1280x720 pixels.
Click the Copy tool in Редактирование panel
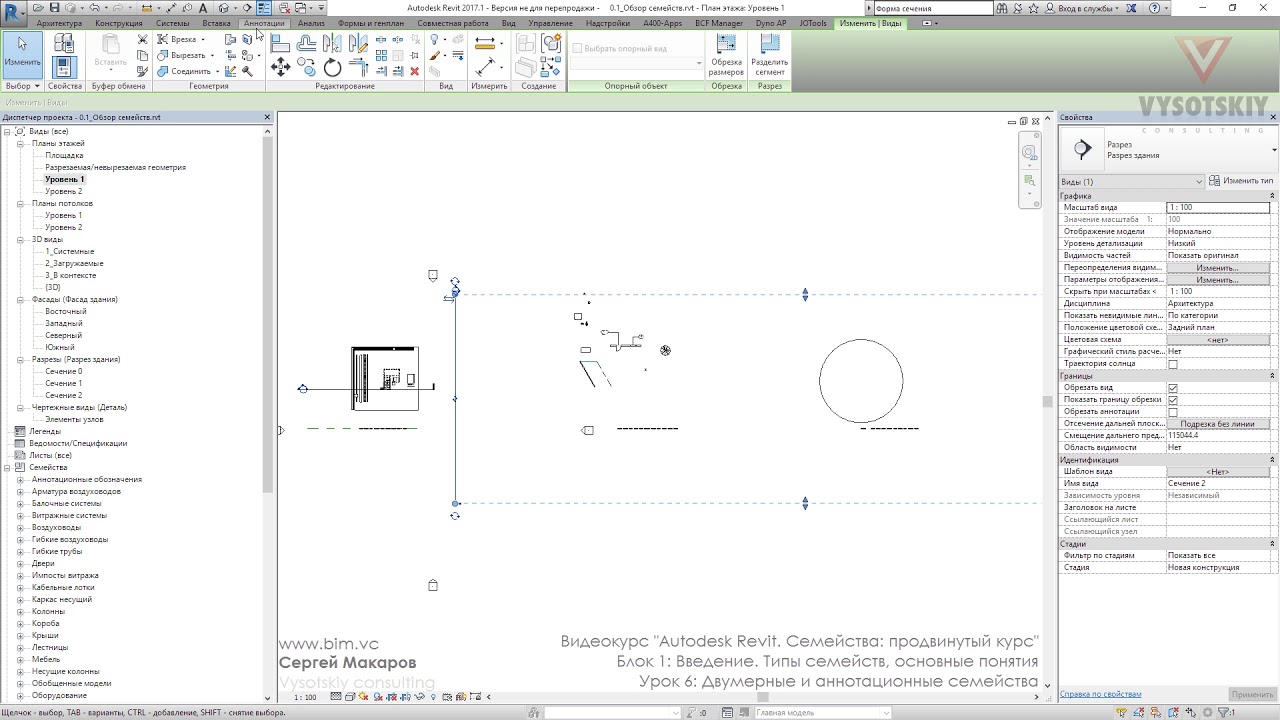[306, 67]
